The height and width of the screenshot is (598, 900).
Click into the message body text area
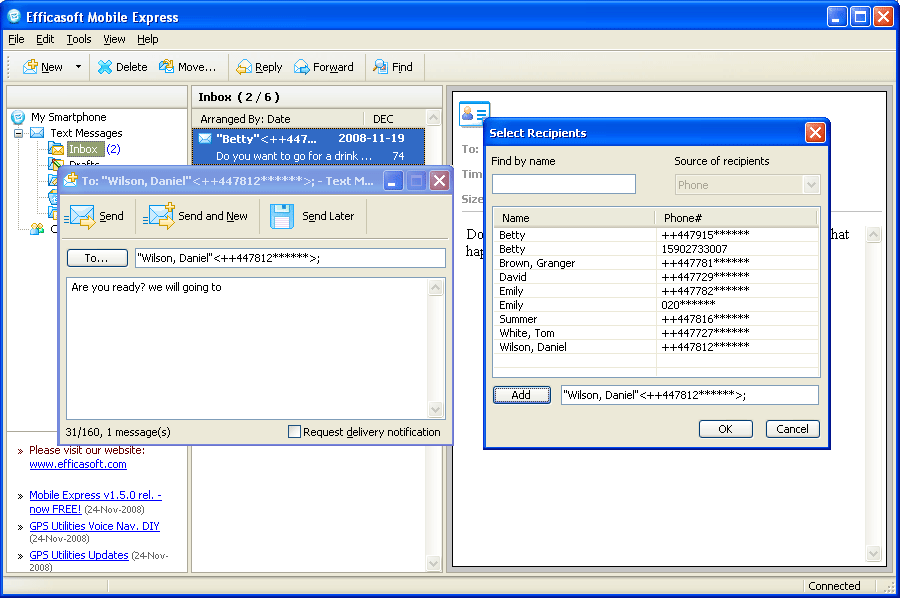[x=247, y=349]
